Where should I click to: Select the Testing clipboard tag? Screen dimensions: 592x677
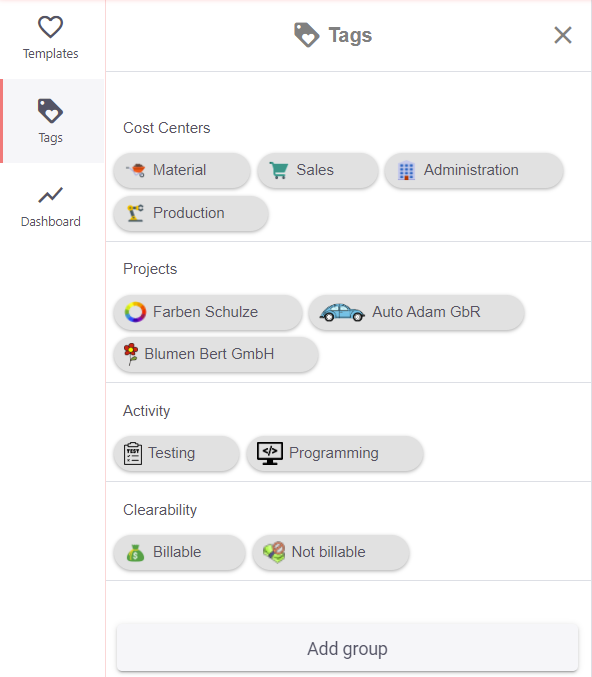[176, 453]
